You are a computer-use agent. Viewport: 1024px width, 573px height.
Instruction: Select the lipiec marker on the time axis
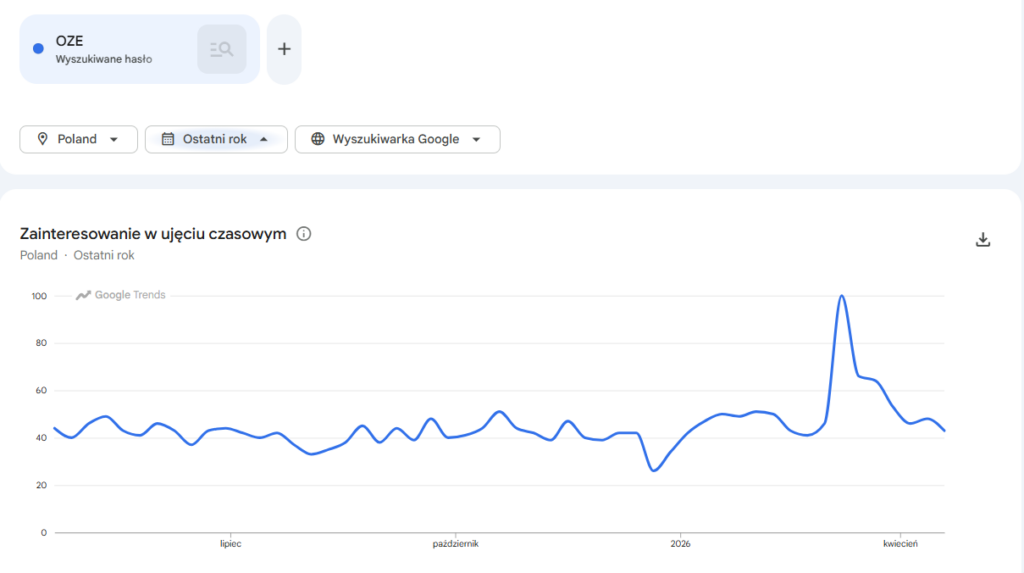(231, 544)
